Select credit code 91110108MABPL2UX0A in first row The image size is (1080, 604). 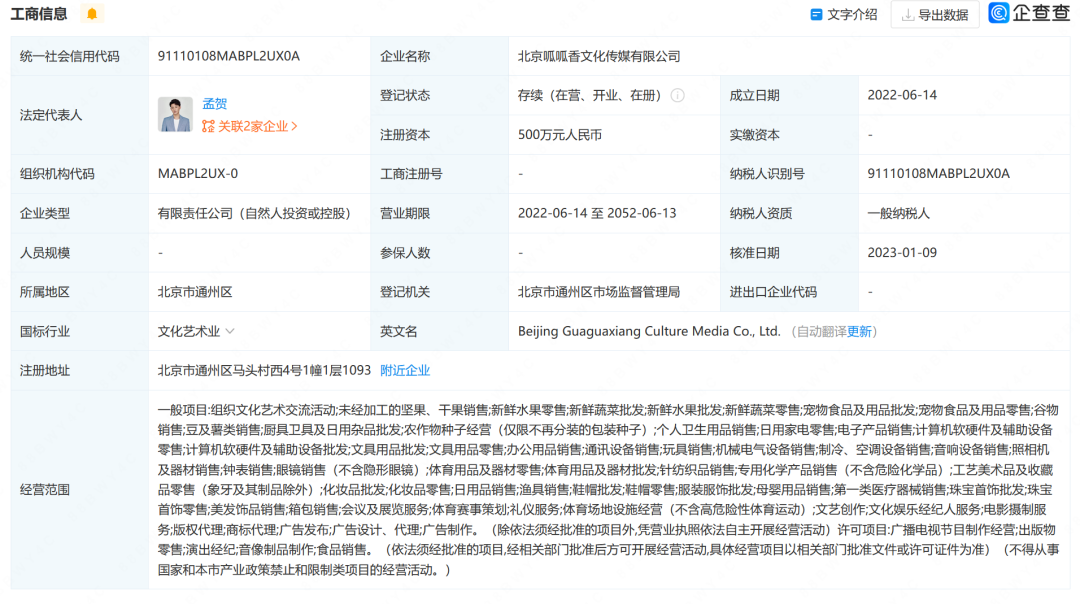229,56
